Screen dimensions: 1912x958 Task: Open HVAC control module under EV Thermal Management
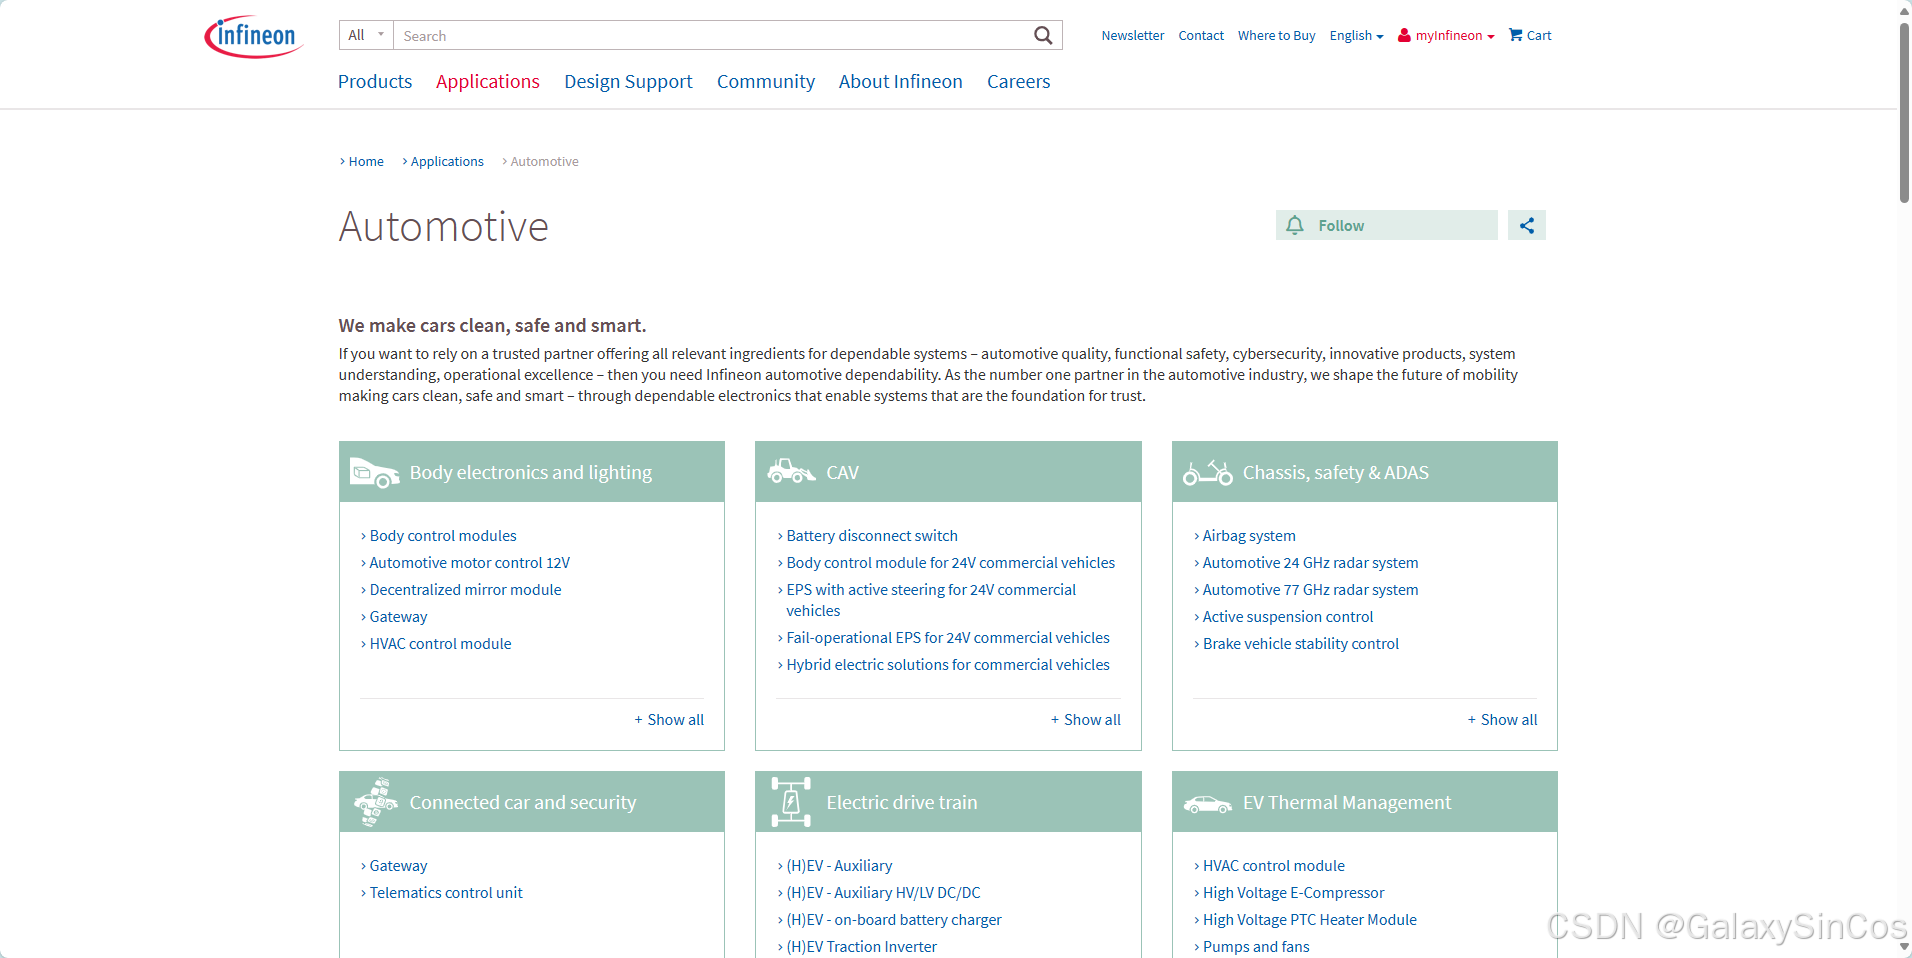[1274, 866]
